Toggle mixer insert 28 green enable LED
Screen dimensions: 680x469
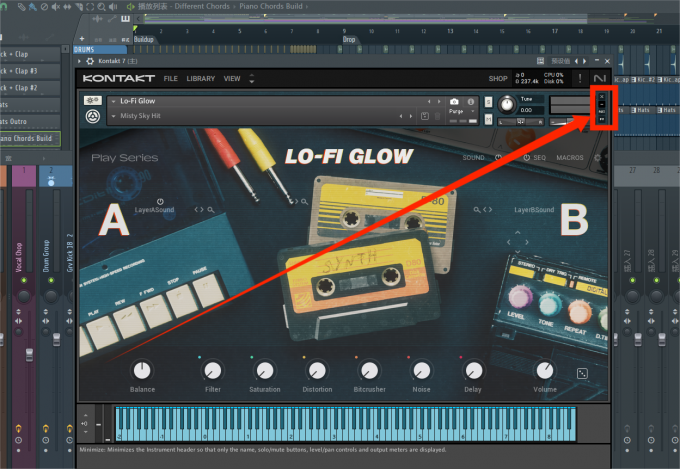656,280
